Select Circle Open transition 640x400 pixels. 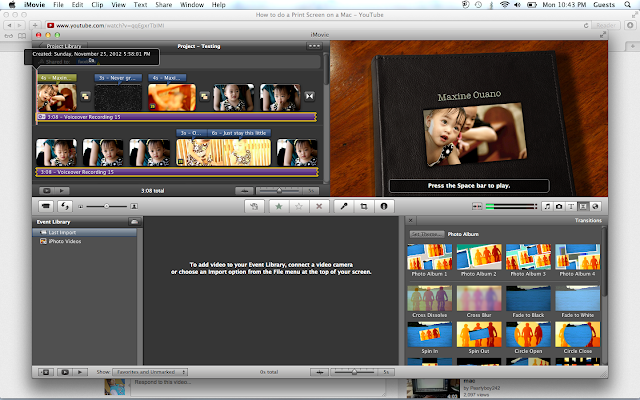point(528,338)
